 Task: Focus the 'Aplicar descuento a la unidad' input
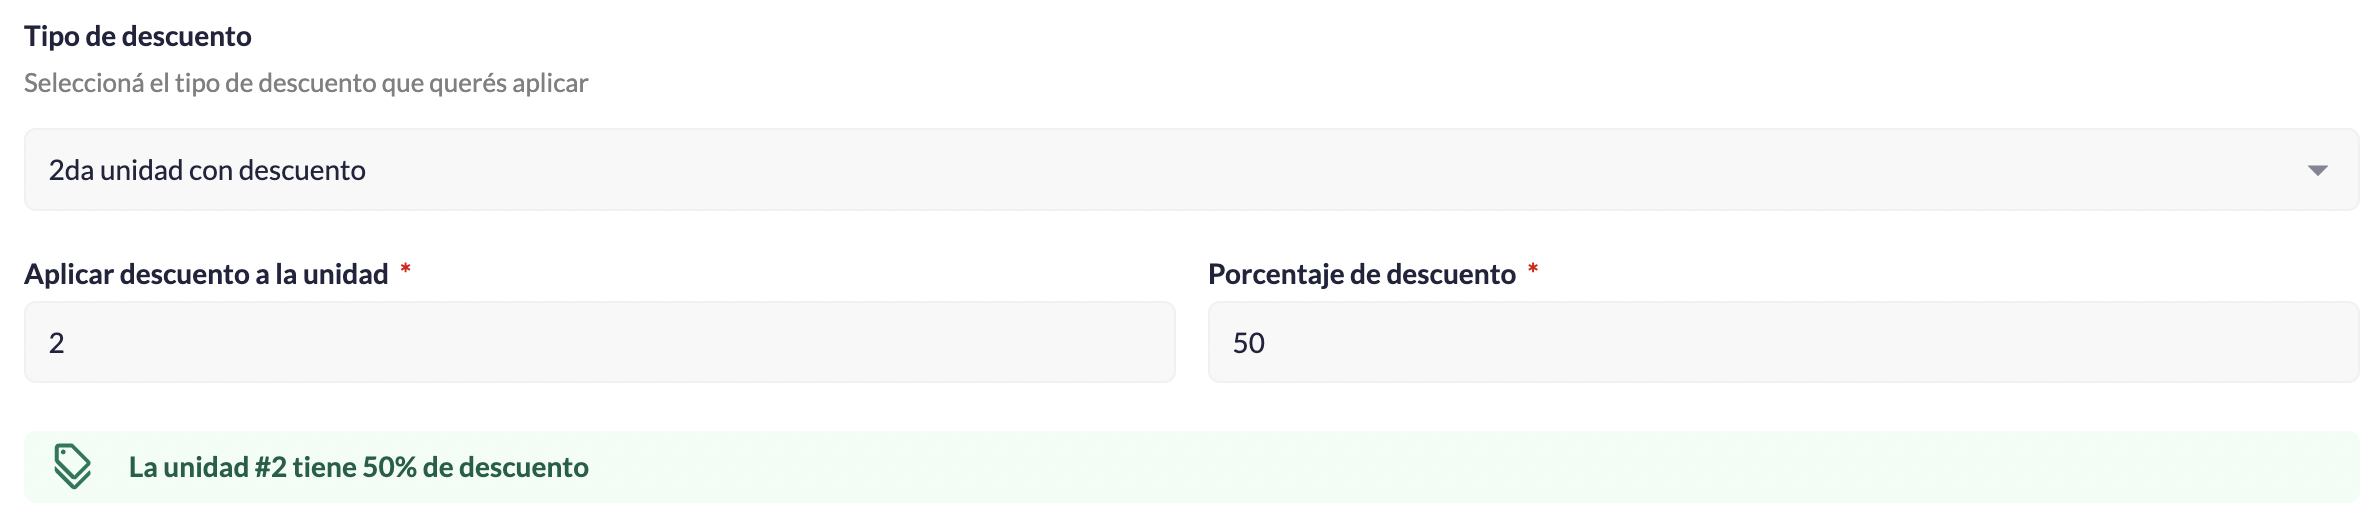pyautogui.click(x=600, y=342)
